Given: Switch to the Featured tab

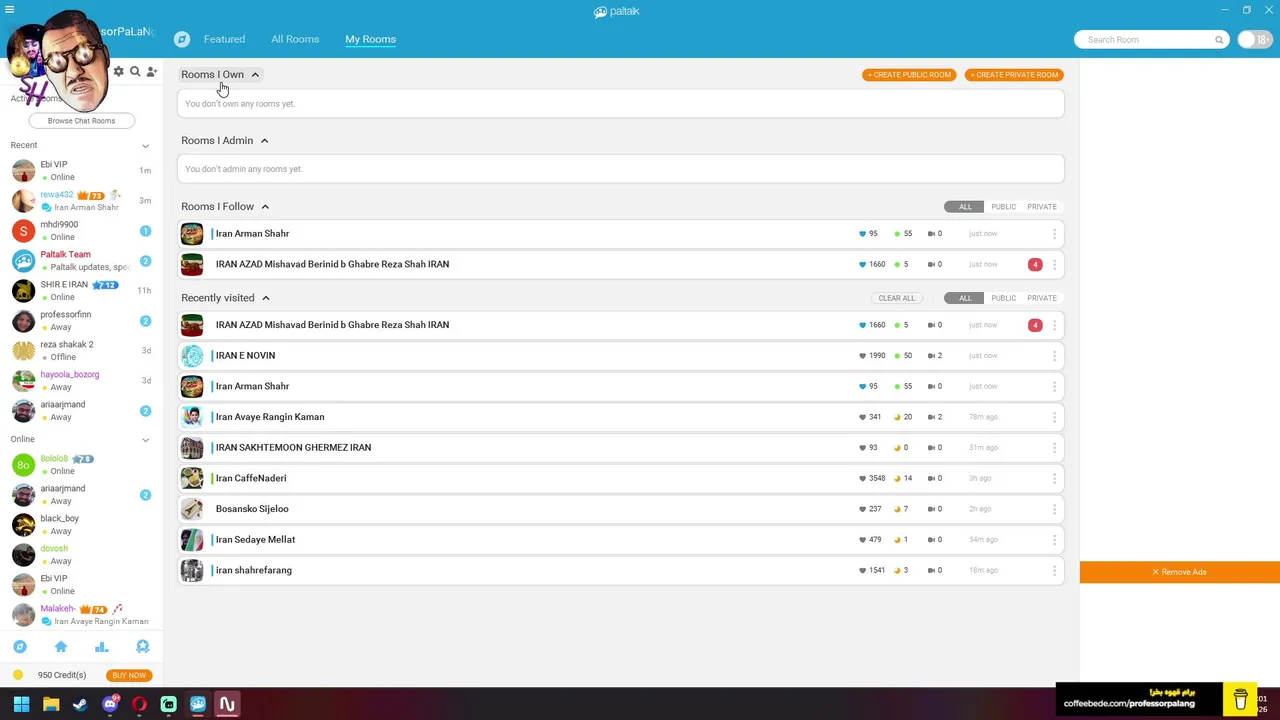Looking at the screenshot, I should [x=224, y=39].
